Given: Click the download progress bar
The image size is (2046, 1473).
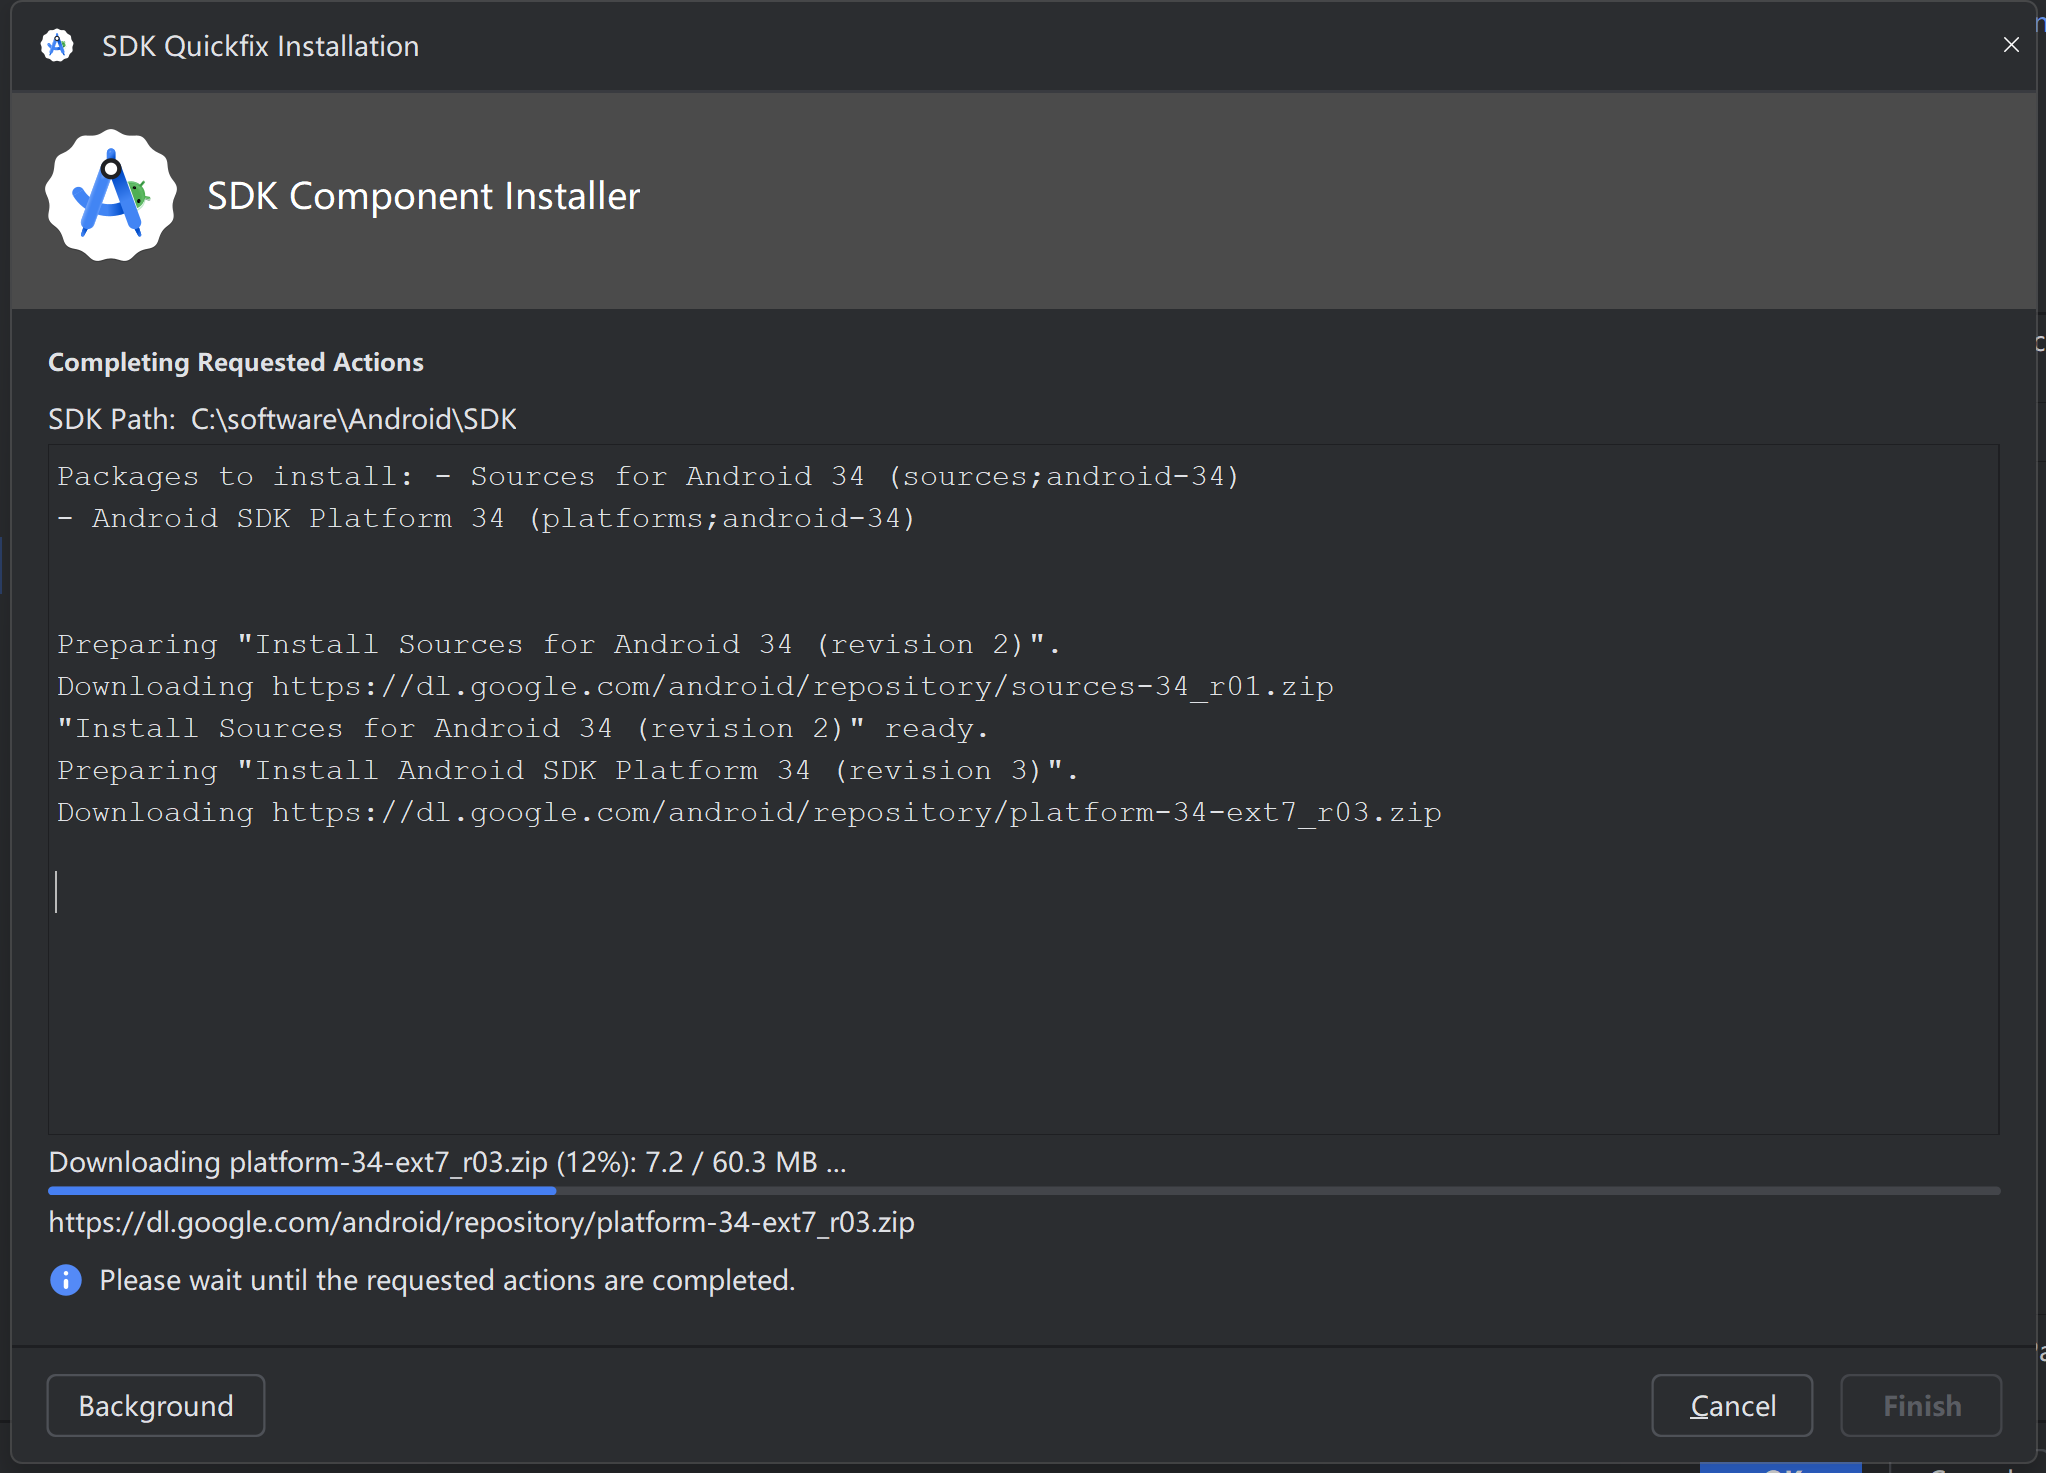Looking at the screenshot, I should [1023, 1191].
